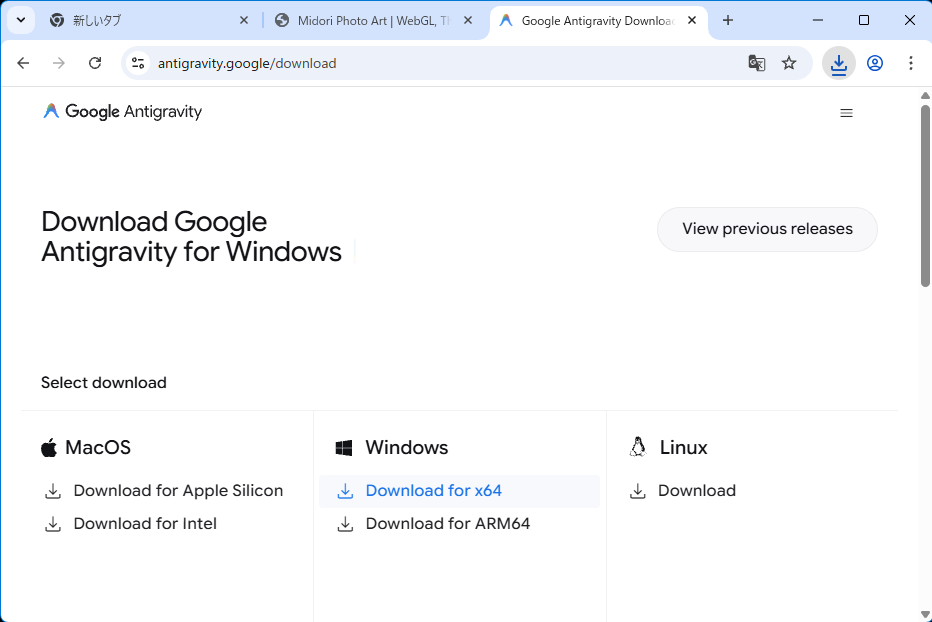The width and height of the screenshot is (932, 622).
Task: Click the Google Antigravity logo
Action: tap(122, 112)
